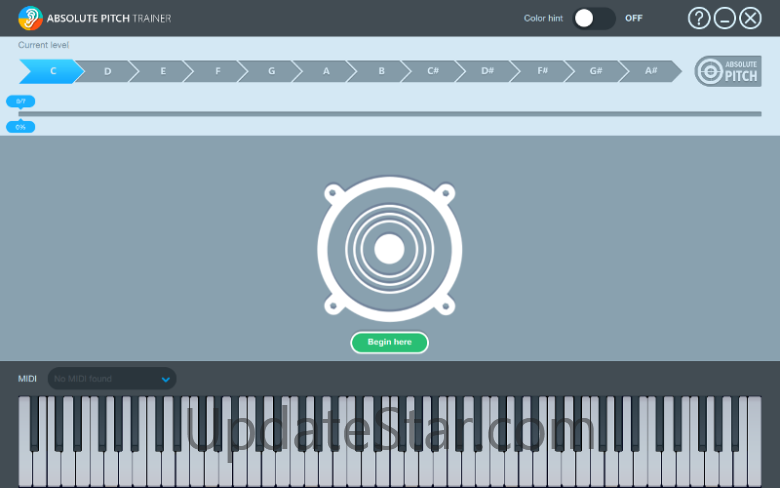
Task: Click the 0/7 progress marker bubble
Action: 20,101
